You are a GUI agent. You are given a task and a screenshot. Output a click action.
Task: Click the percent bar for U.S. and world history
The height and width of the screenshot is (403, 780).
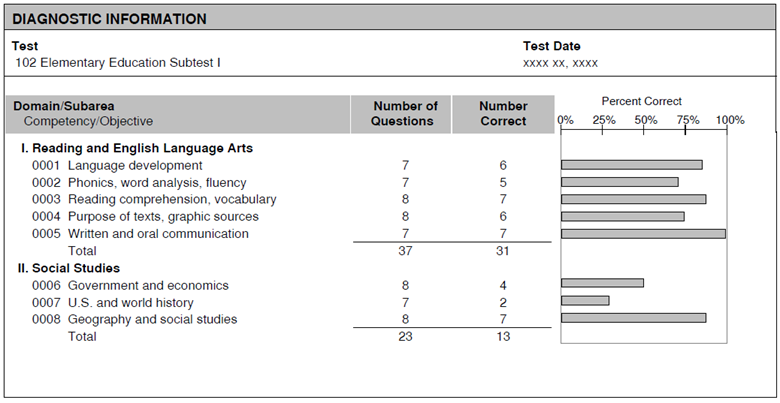coord(585,300)
